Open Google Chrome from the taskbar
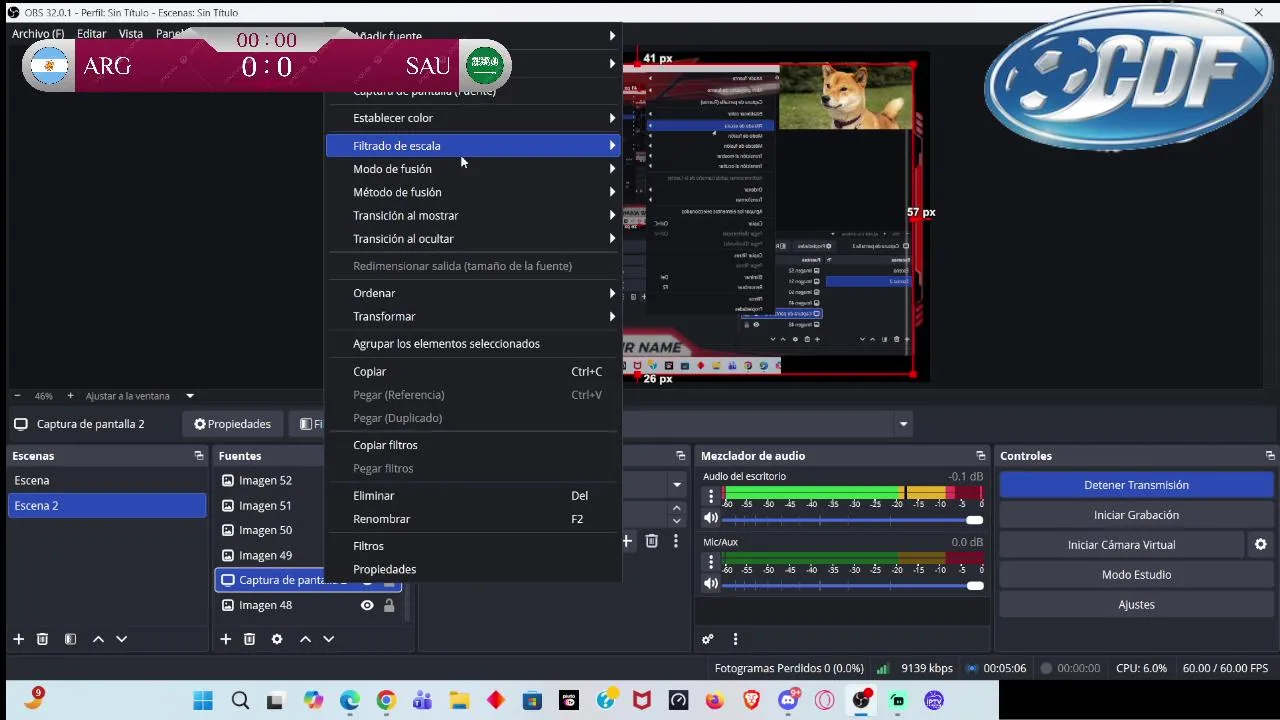Viewport: 1280px width, 720px height. coord(386,701)
